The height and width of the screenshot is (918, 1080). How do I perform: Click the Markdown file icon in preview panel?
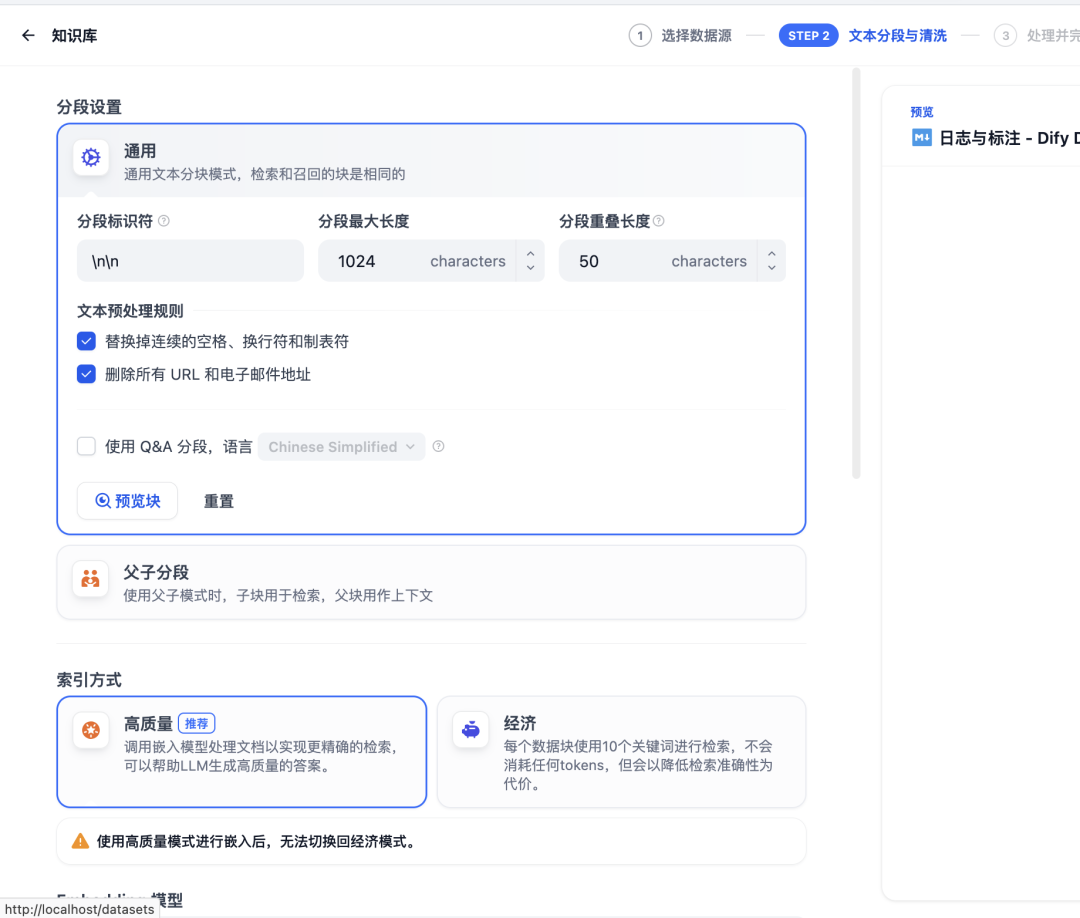(921, 138)
